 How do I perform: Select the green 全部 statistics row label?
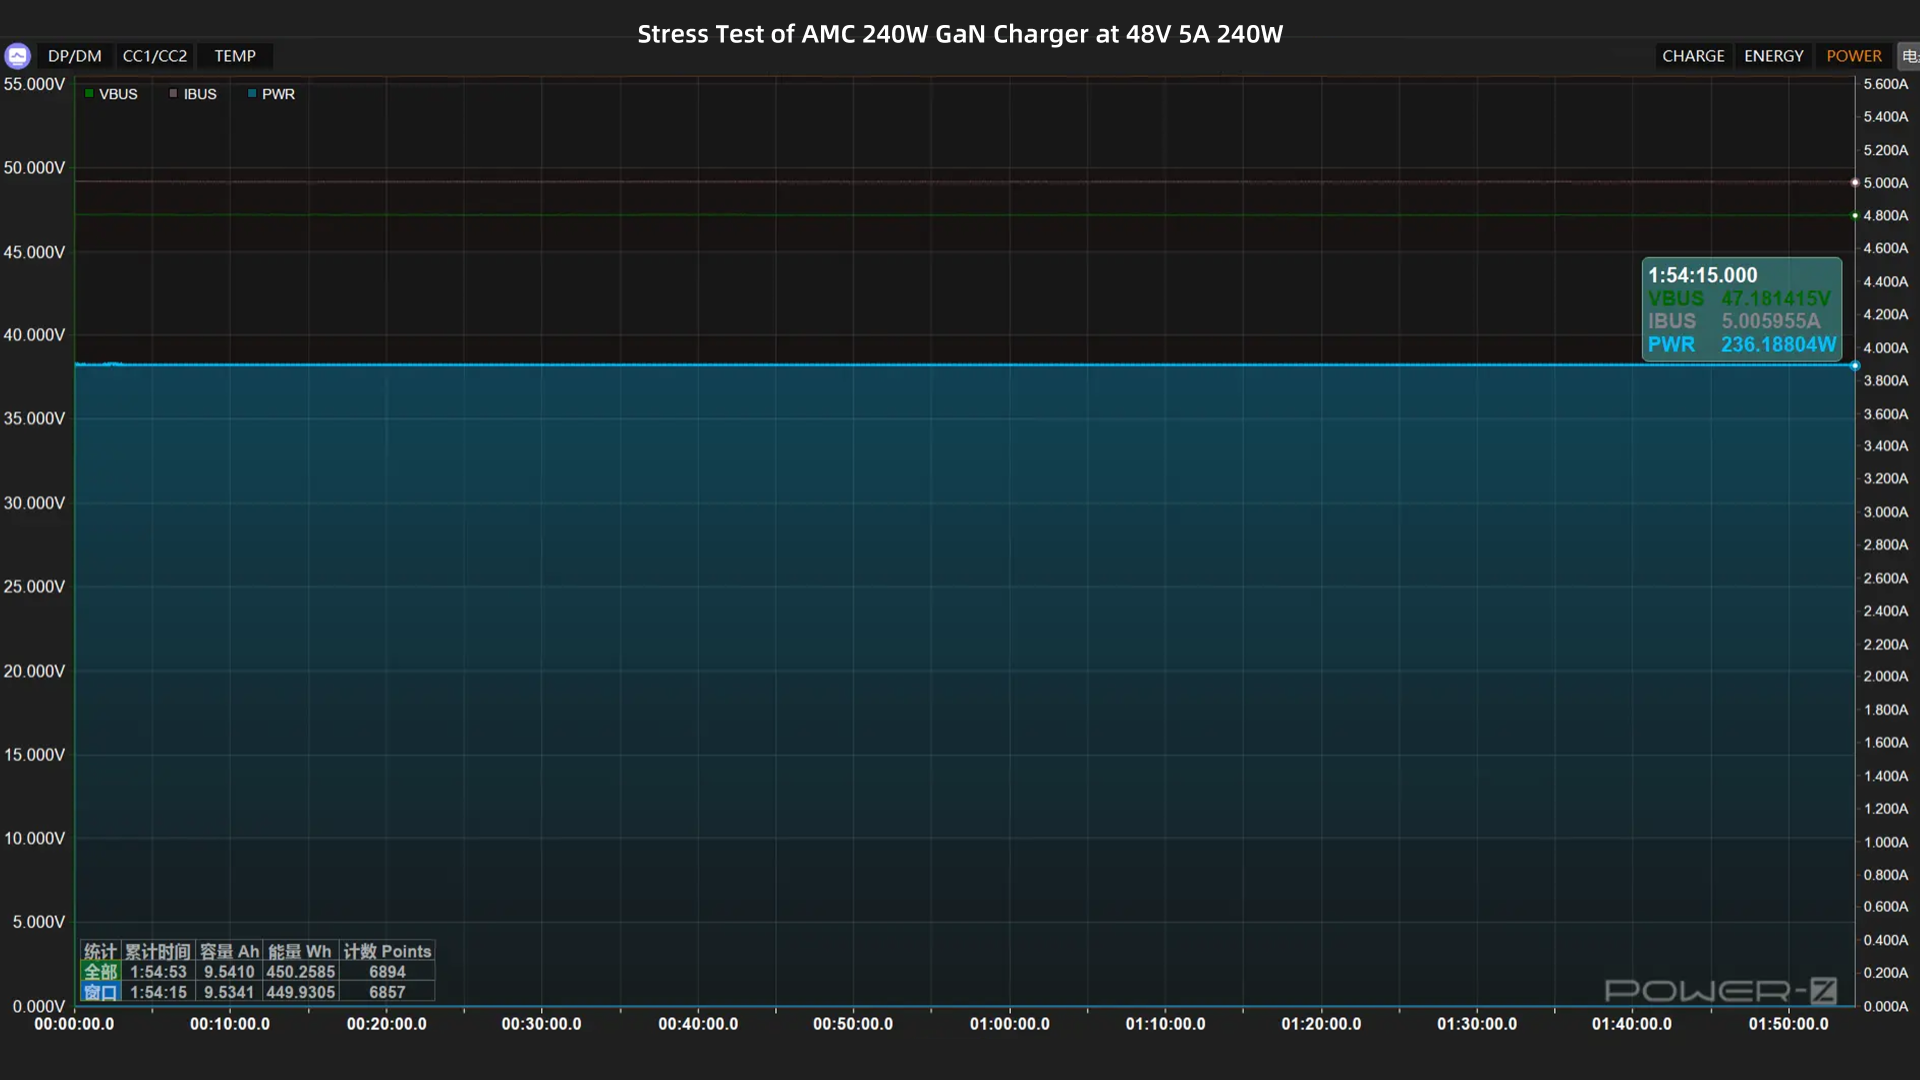pos(100,972)
